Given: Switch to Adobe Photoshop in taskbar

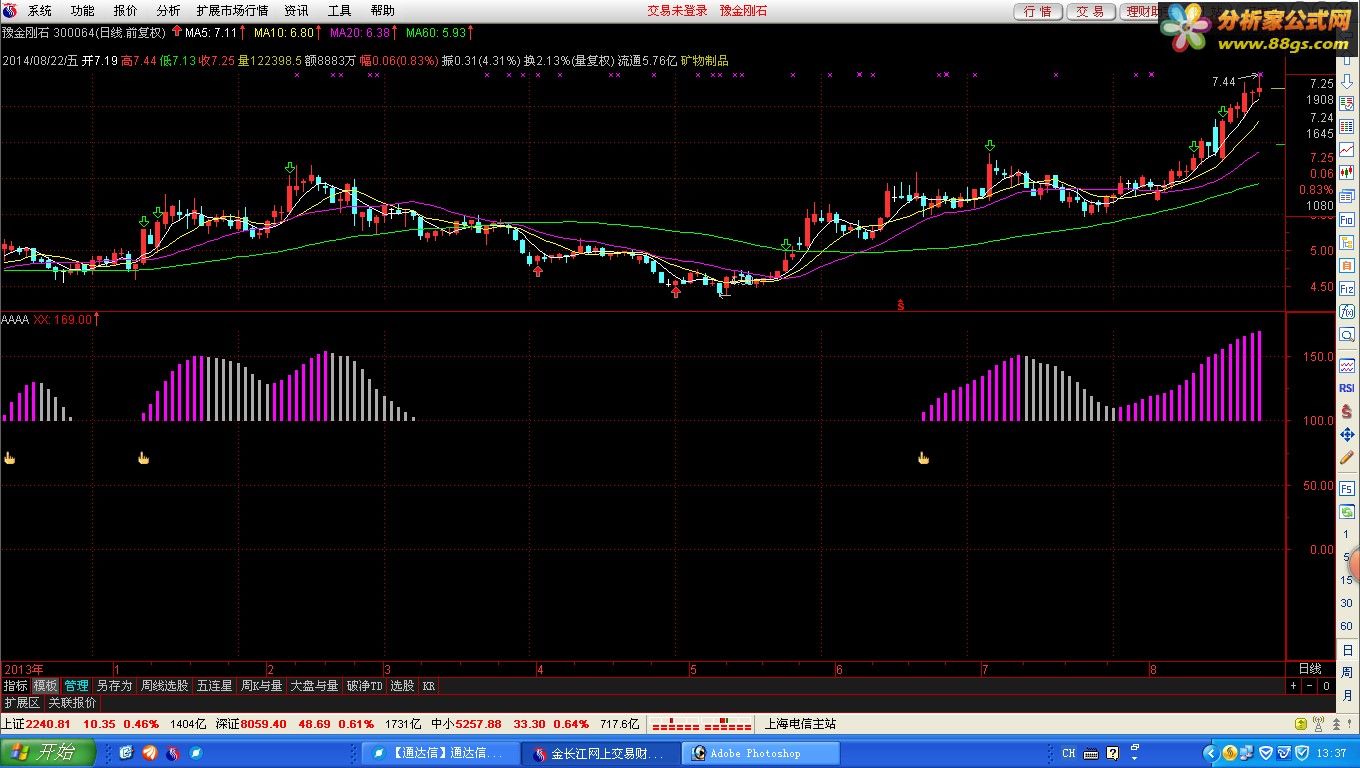Looking at the screenshot, I should click(760, 753).
